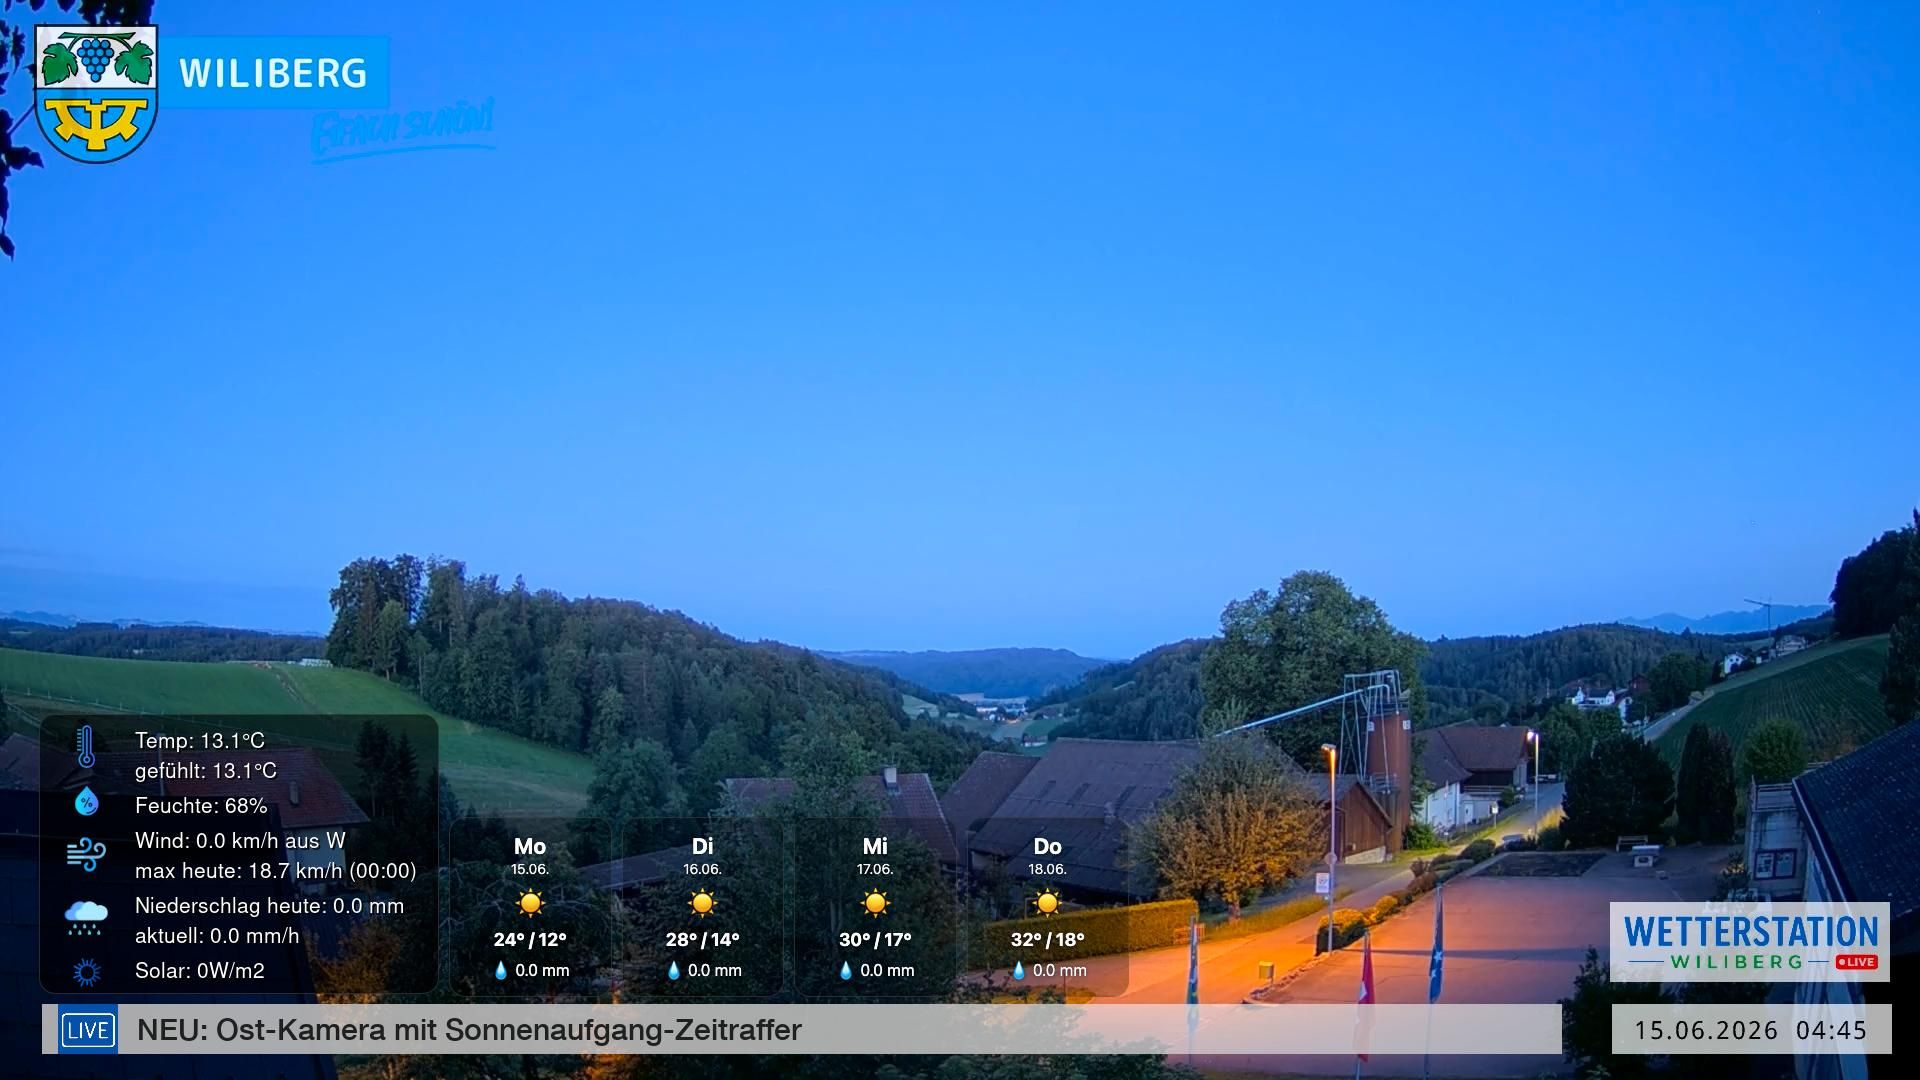Image resolution: width=1920 pixels, height=1080 pixels.
Task: Click 'Niederschlag heute: 0.0 mm' text
Action: [270, 906]
